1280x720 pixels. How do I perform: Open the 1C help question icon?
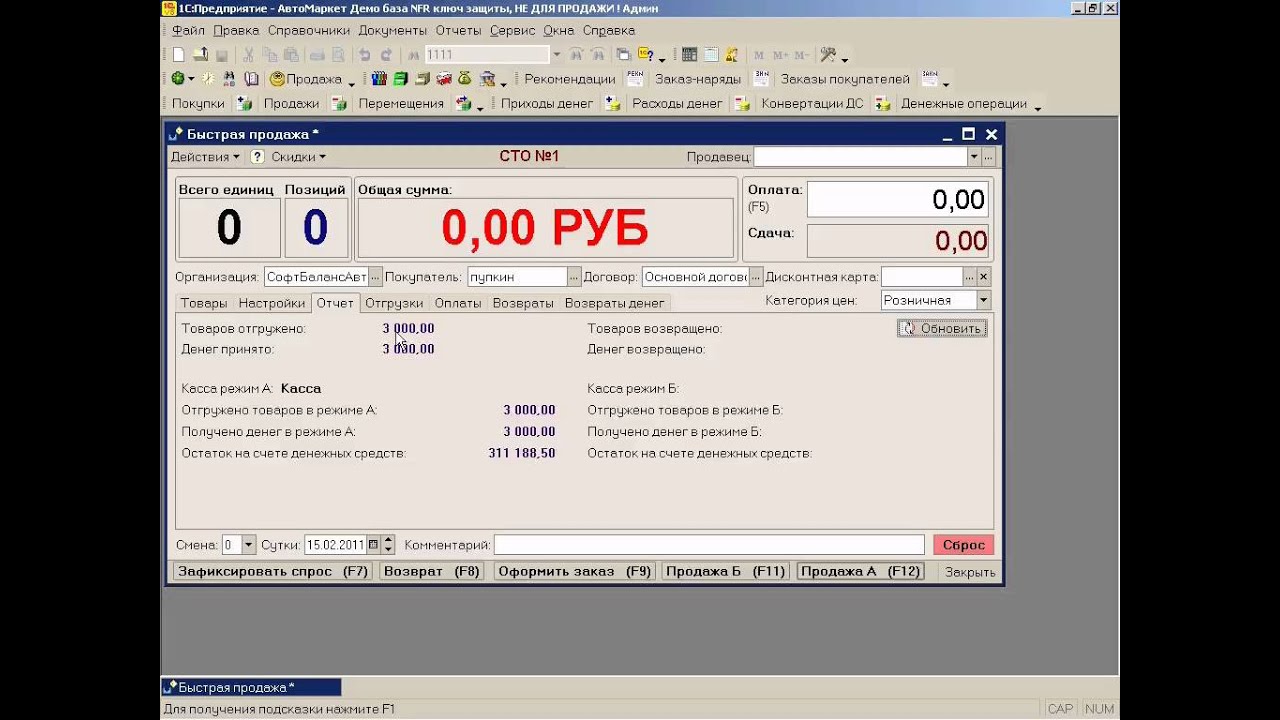(x=645, y=55)
